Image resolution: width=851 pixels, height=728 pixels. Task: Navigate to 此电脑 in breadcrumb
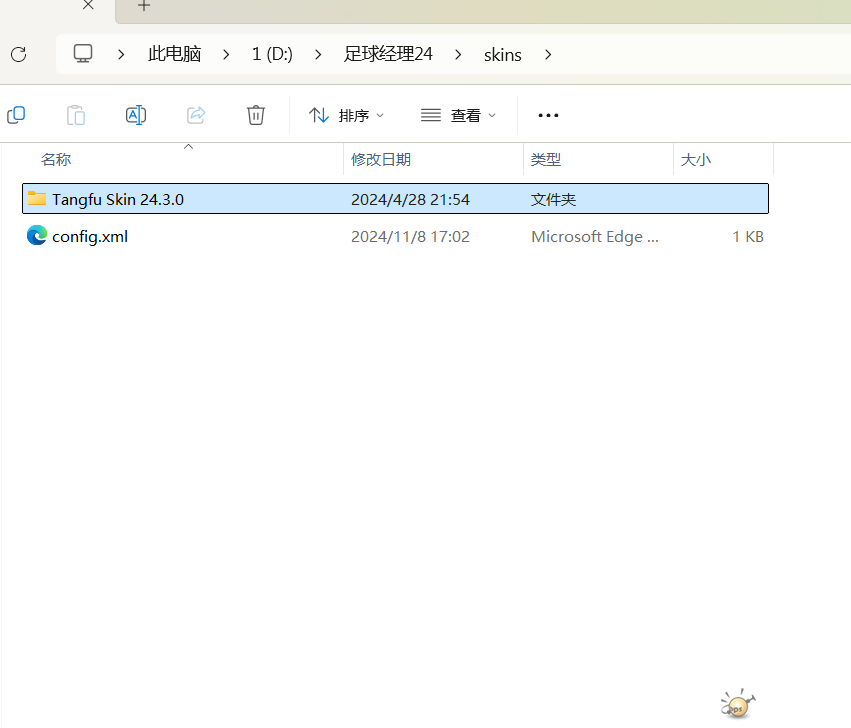pyautogui.click(x=174, y=54)
